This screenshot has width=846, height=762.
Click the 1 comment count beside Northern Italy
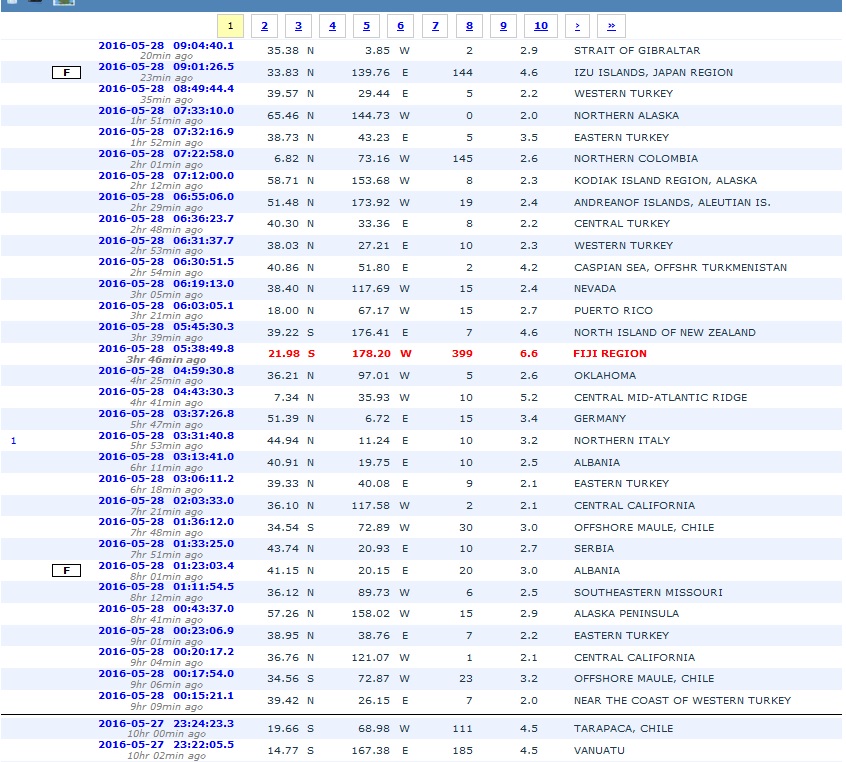coord(14,440)
